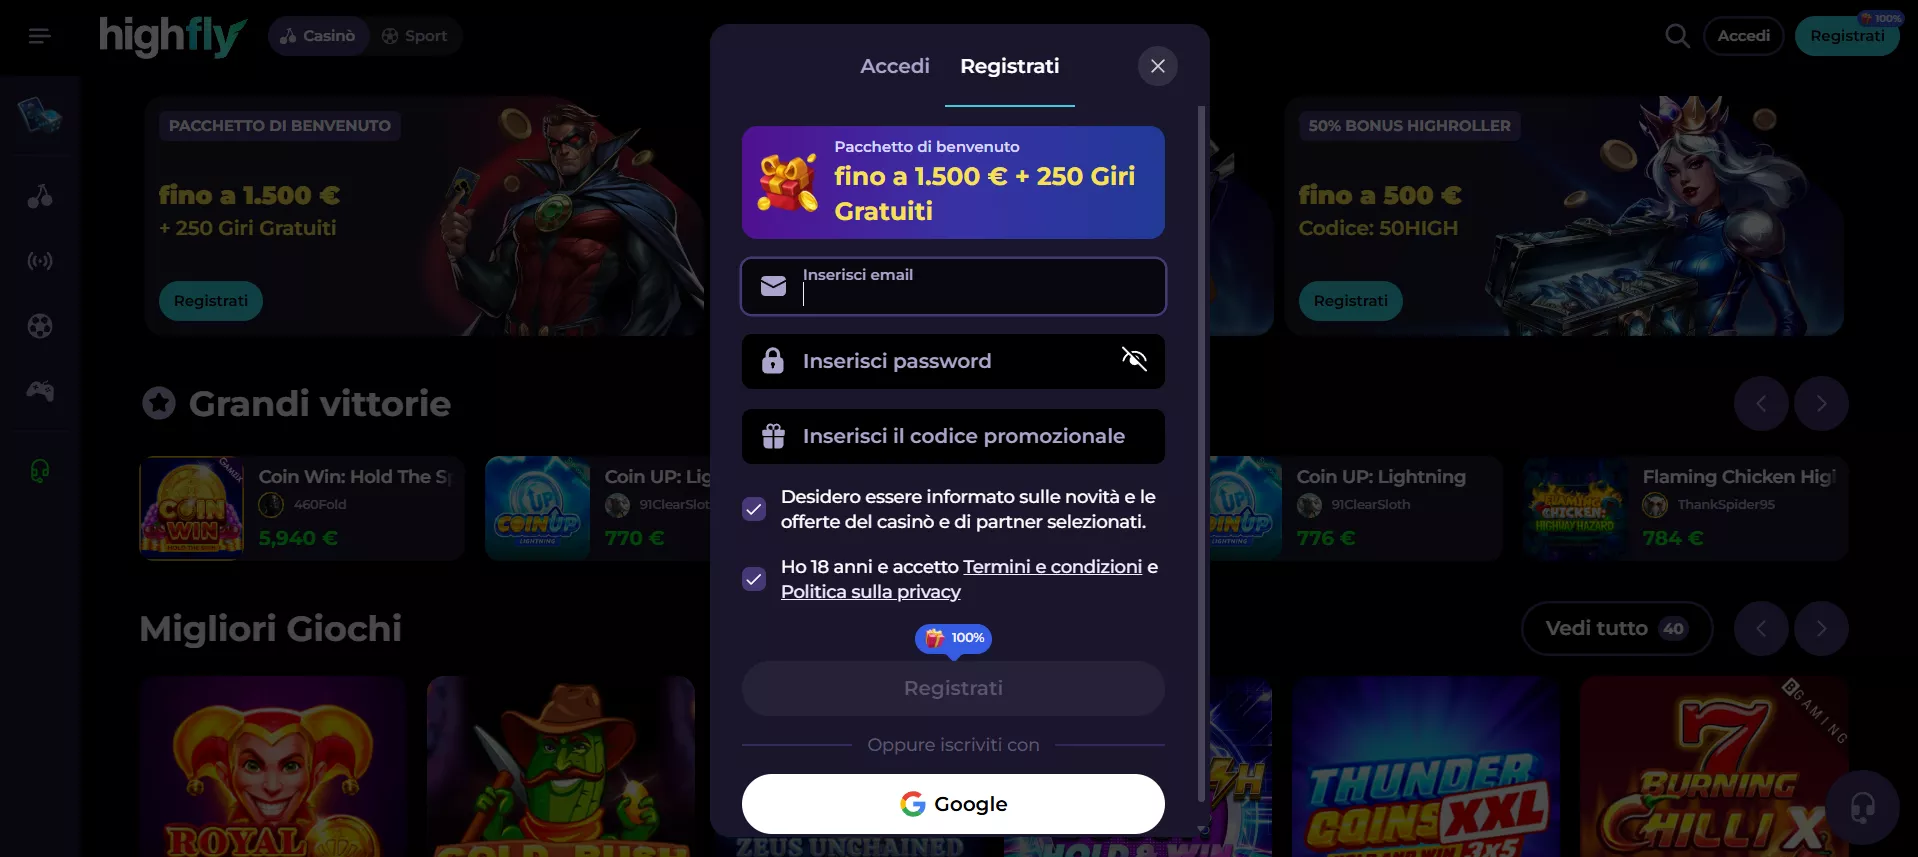This screenshot has width=1918, height=857.
Task: Click the registration dialog scrollbar
Action: click(x=1201, y=453)
